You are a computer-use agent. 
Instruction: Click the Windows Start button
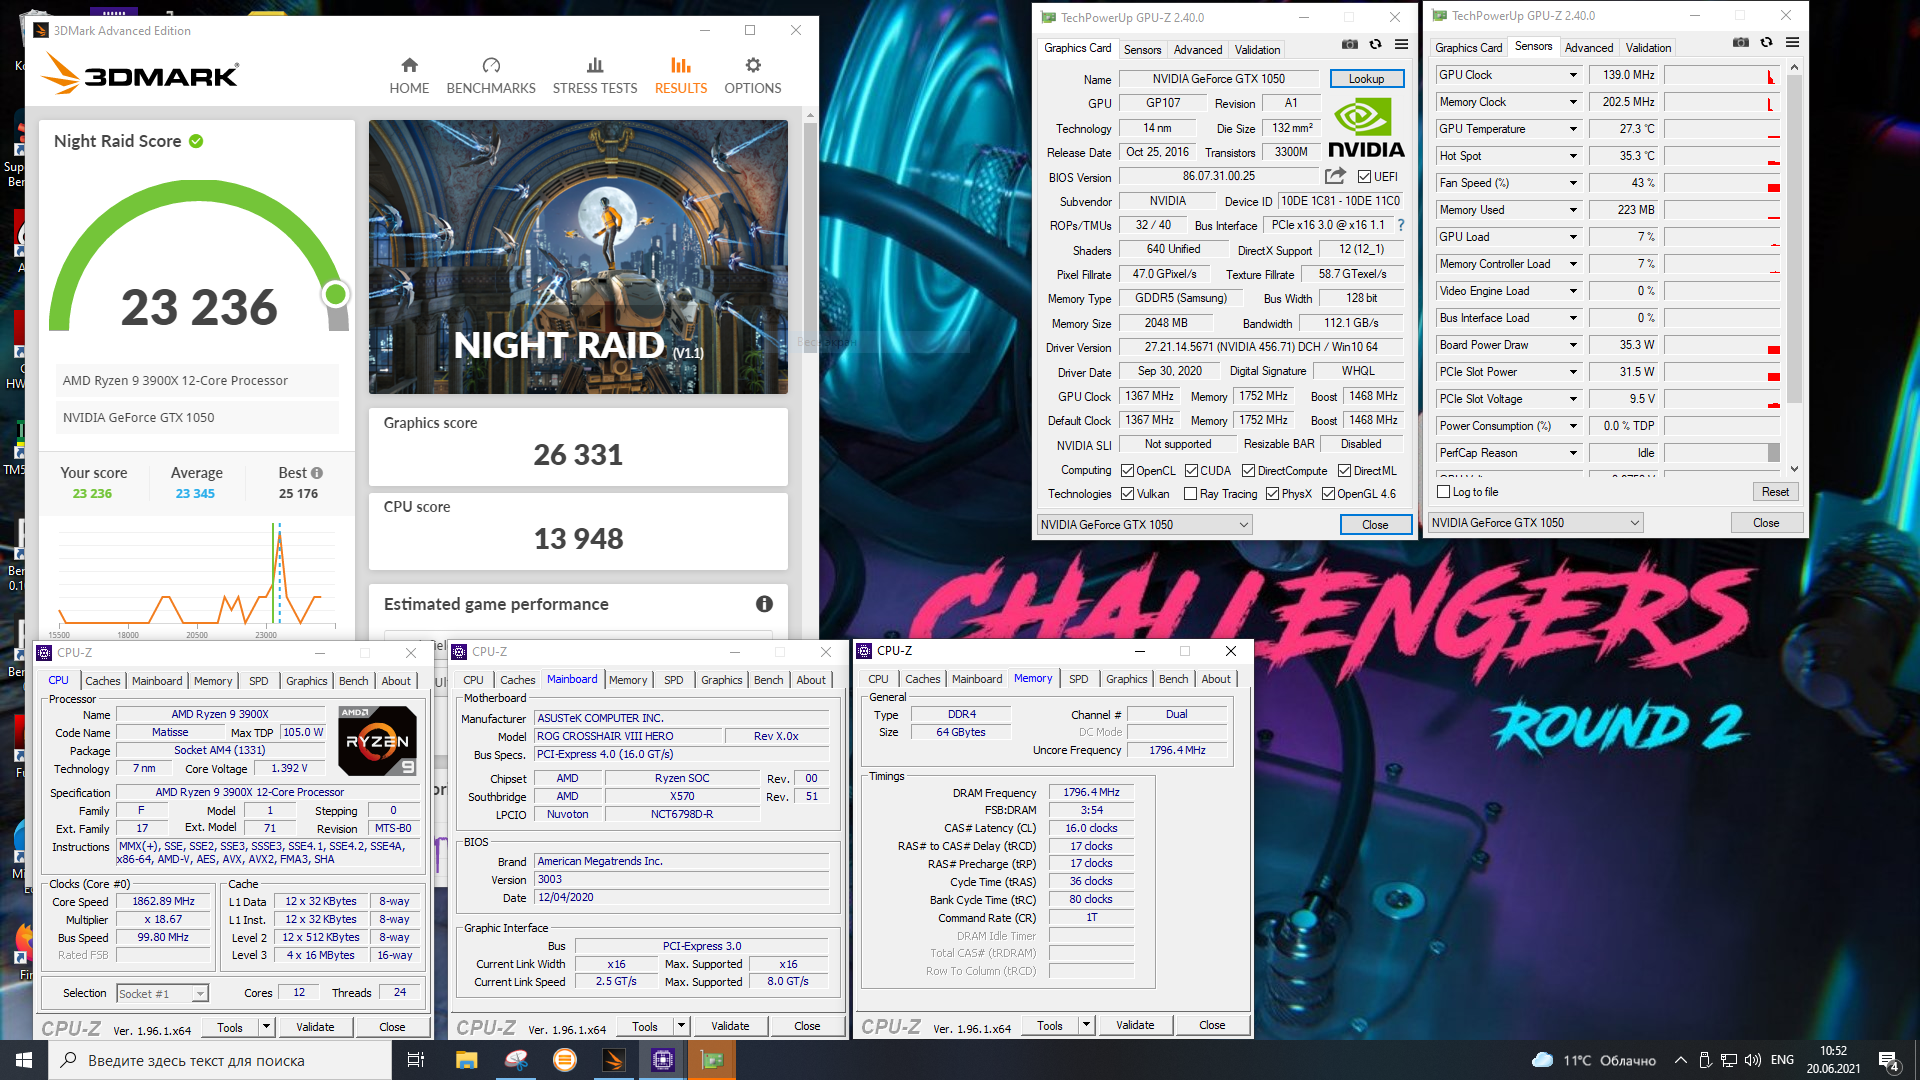tap(24, 1060)
